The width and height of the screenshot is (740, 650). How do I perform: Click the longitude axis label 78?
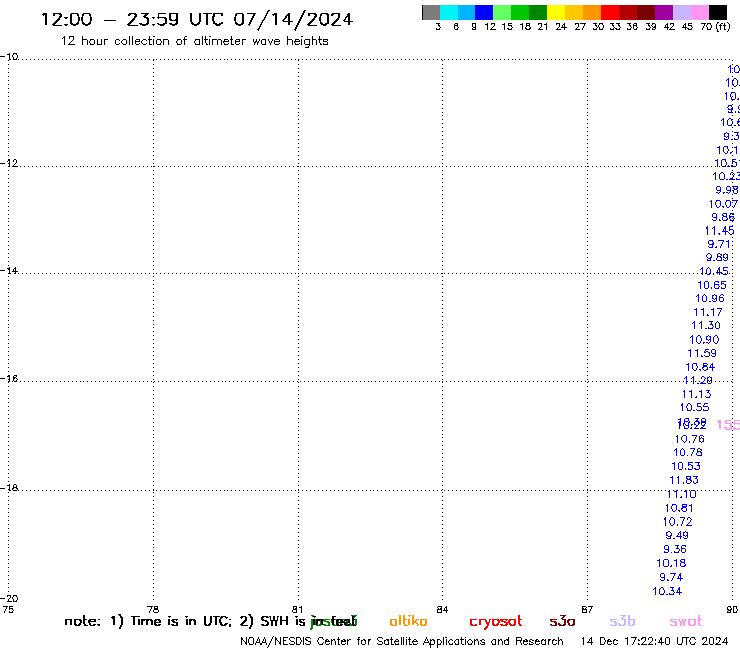[x=153, y=609]
